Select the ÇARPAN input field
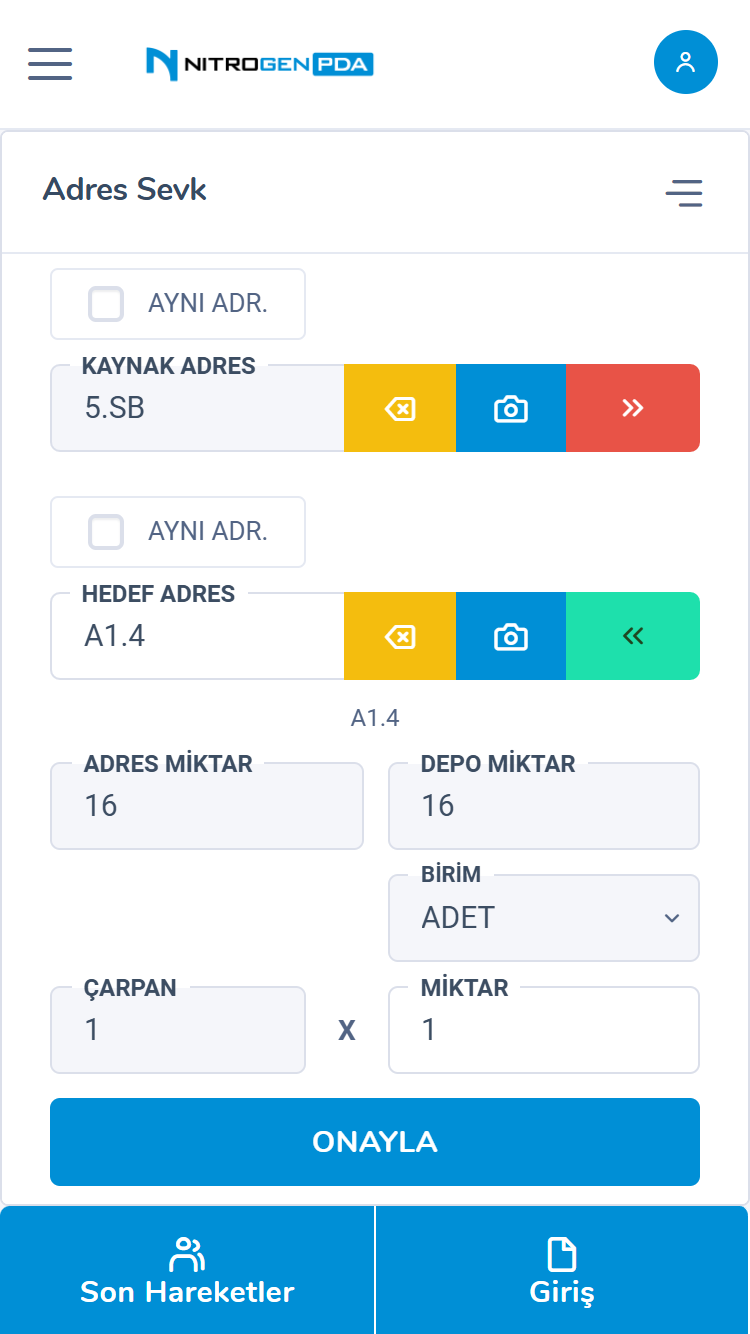Screen dimensions: 750x1334 tap(178, 1030)
